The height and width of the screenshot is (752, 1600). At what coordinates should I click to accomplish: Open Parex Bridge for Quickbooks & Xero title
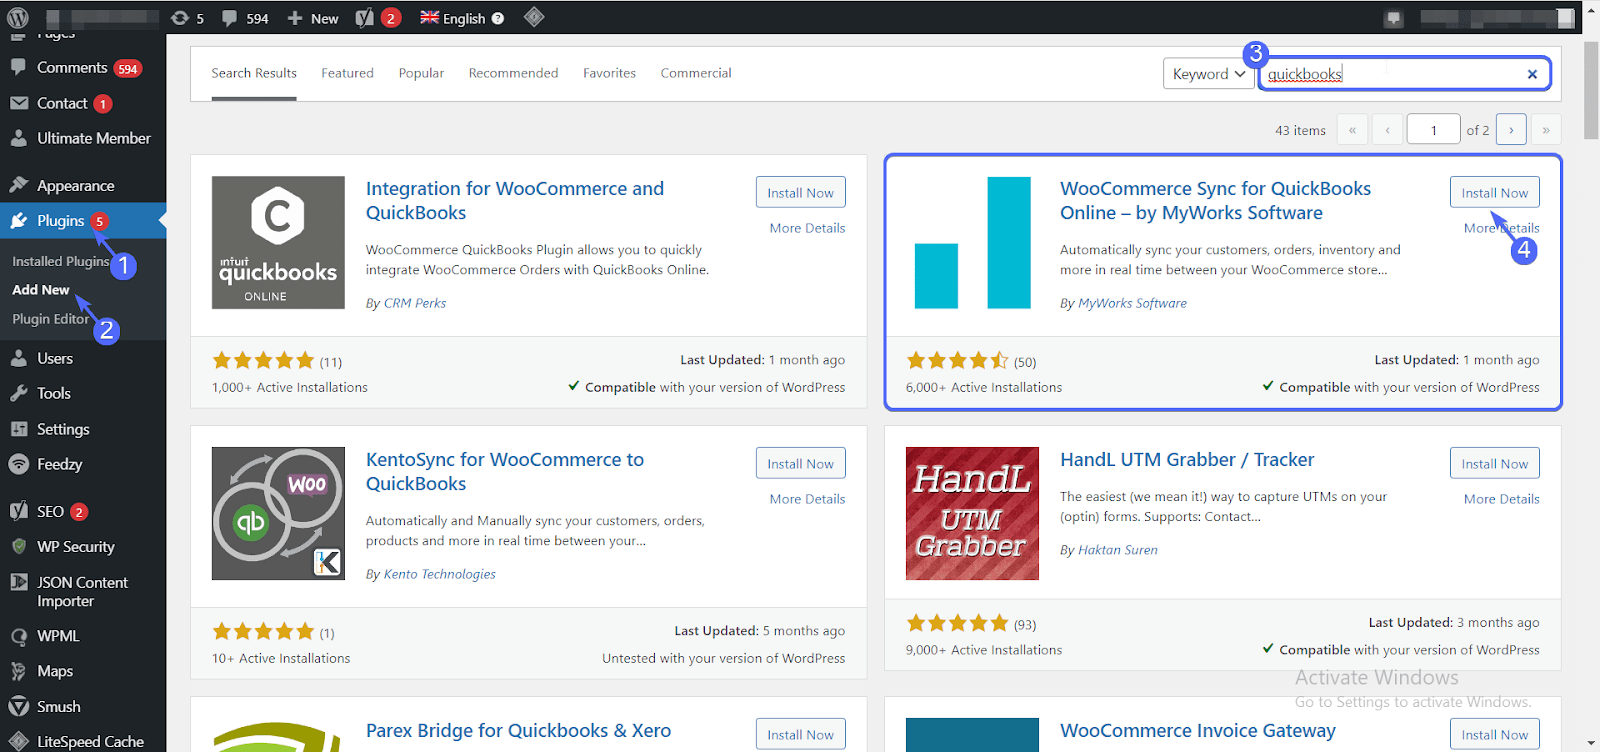tap(518, 731)
